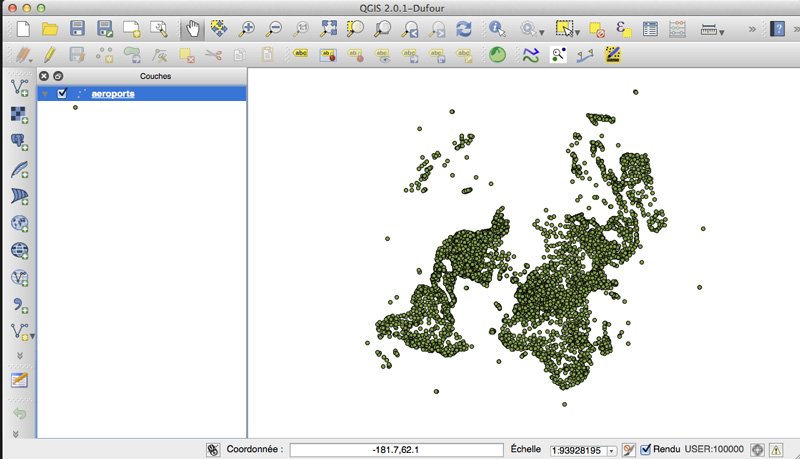Click USER:100000 CRS status button
Viewport: 800px width, 459px height.
(x=713, y=450)
